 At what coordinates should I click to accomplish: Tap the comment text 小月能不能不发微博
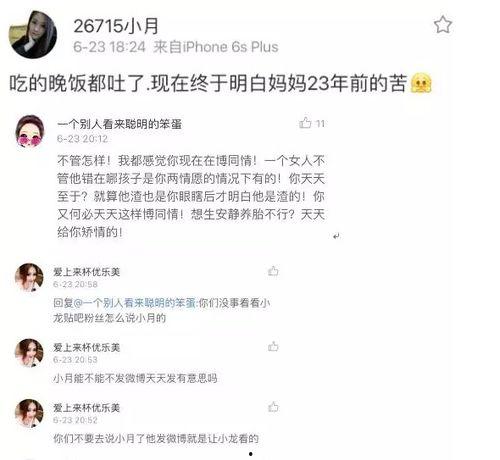[135, 378]
